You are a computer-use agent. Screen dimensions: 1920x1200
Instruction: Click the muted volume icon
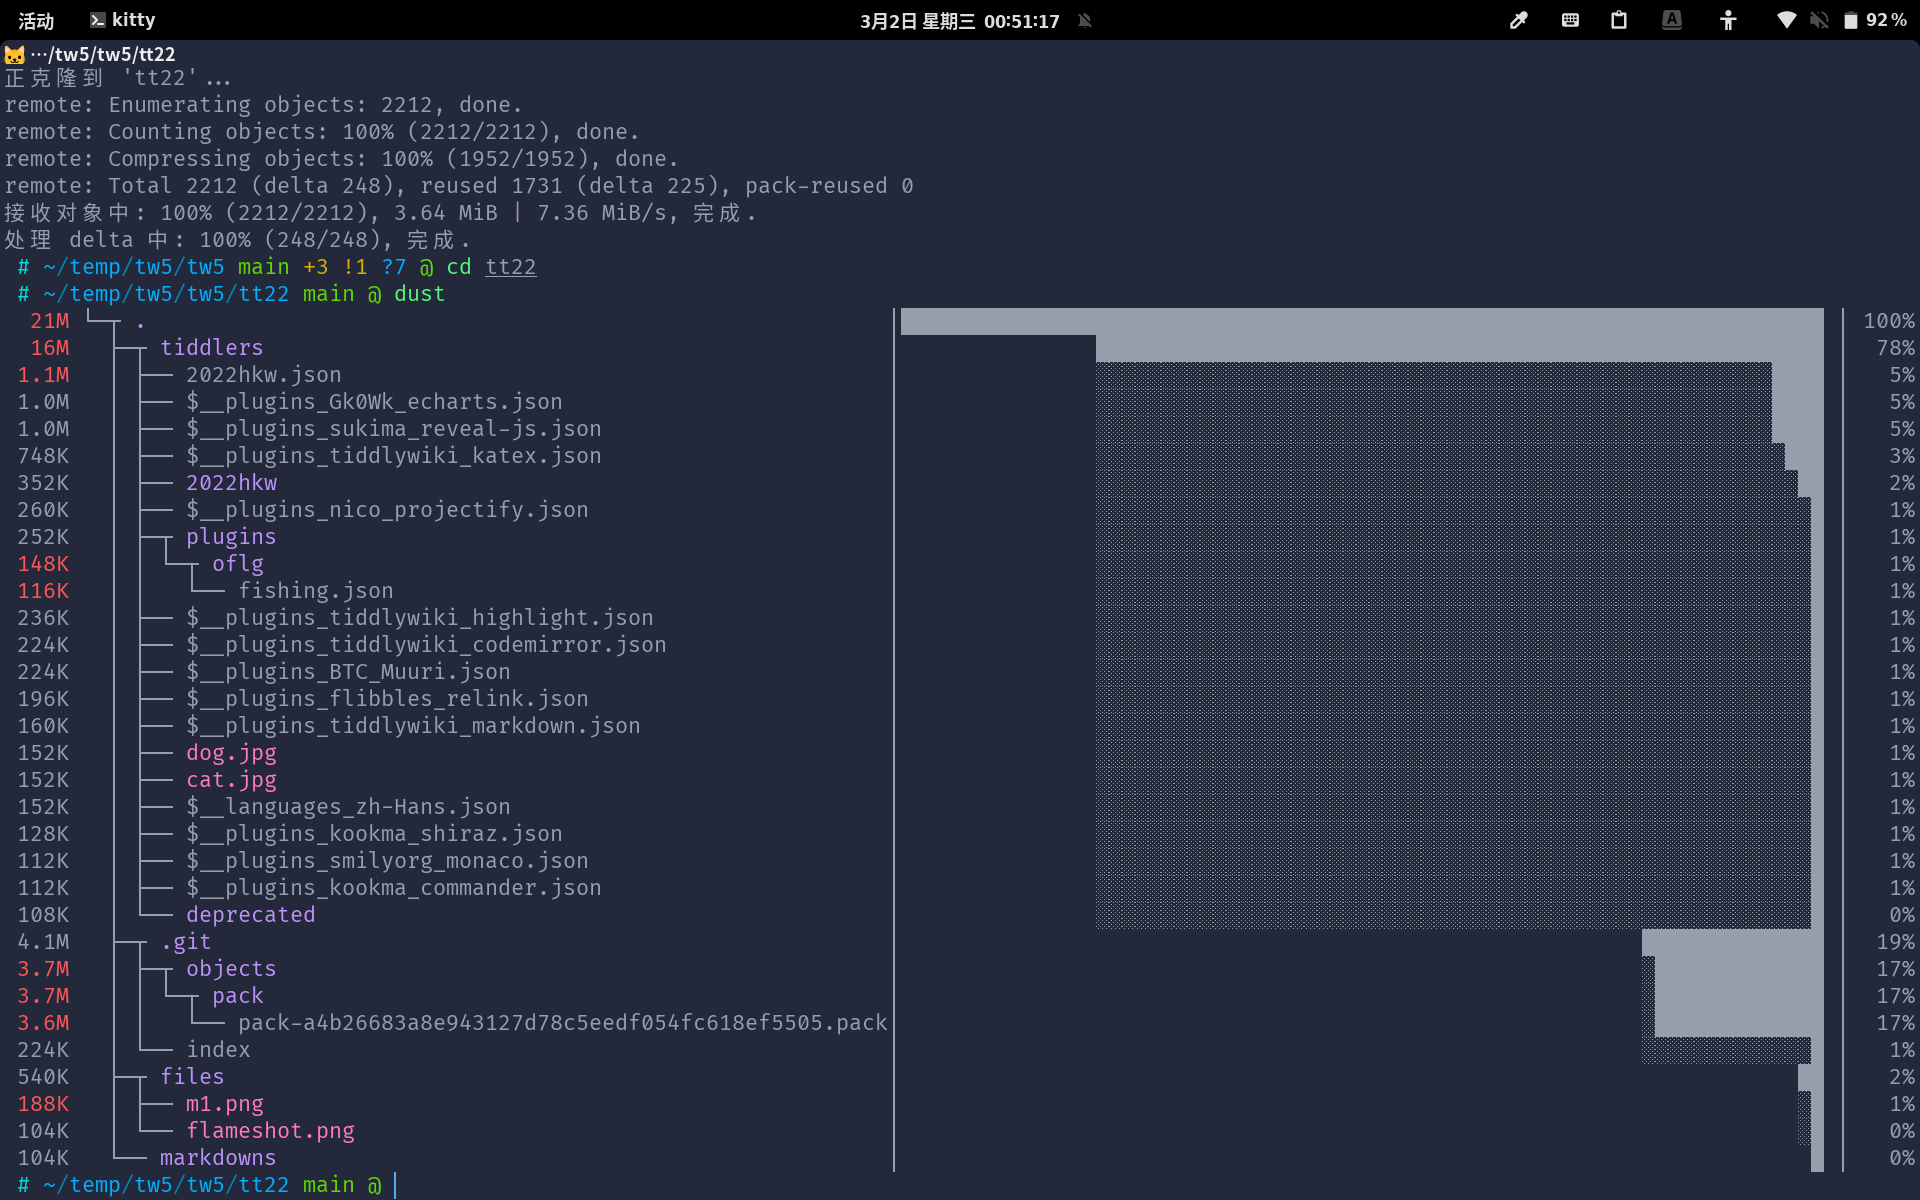click(x=1820, y=20)
